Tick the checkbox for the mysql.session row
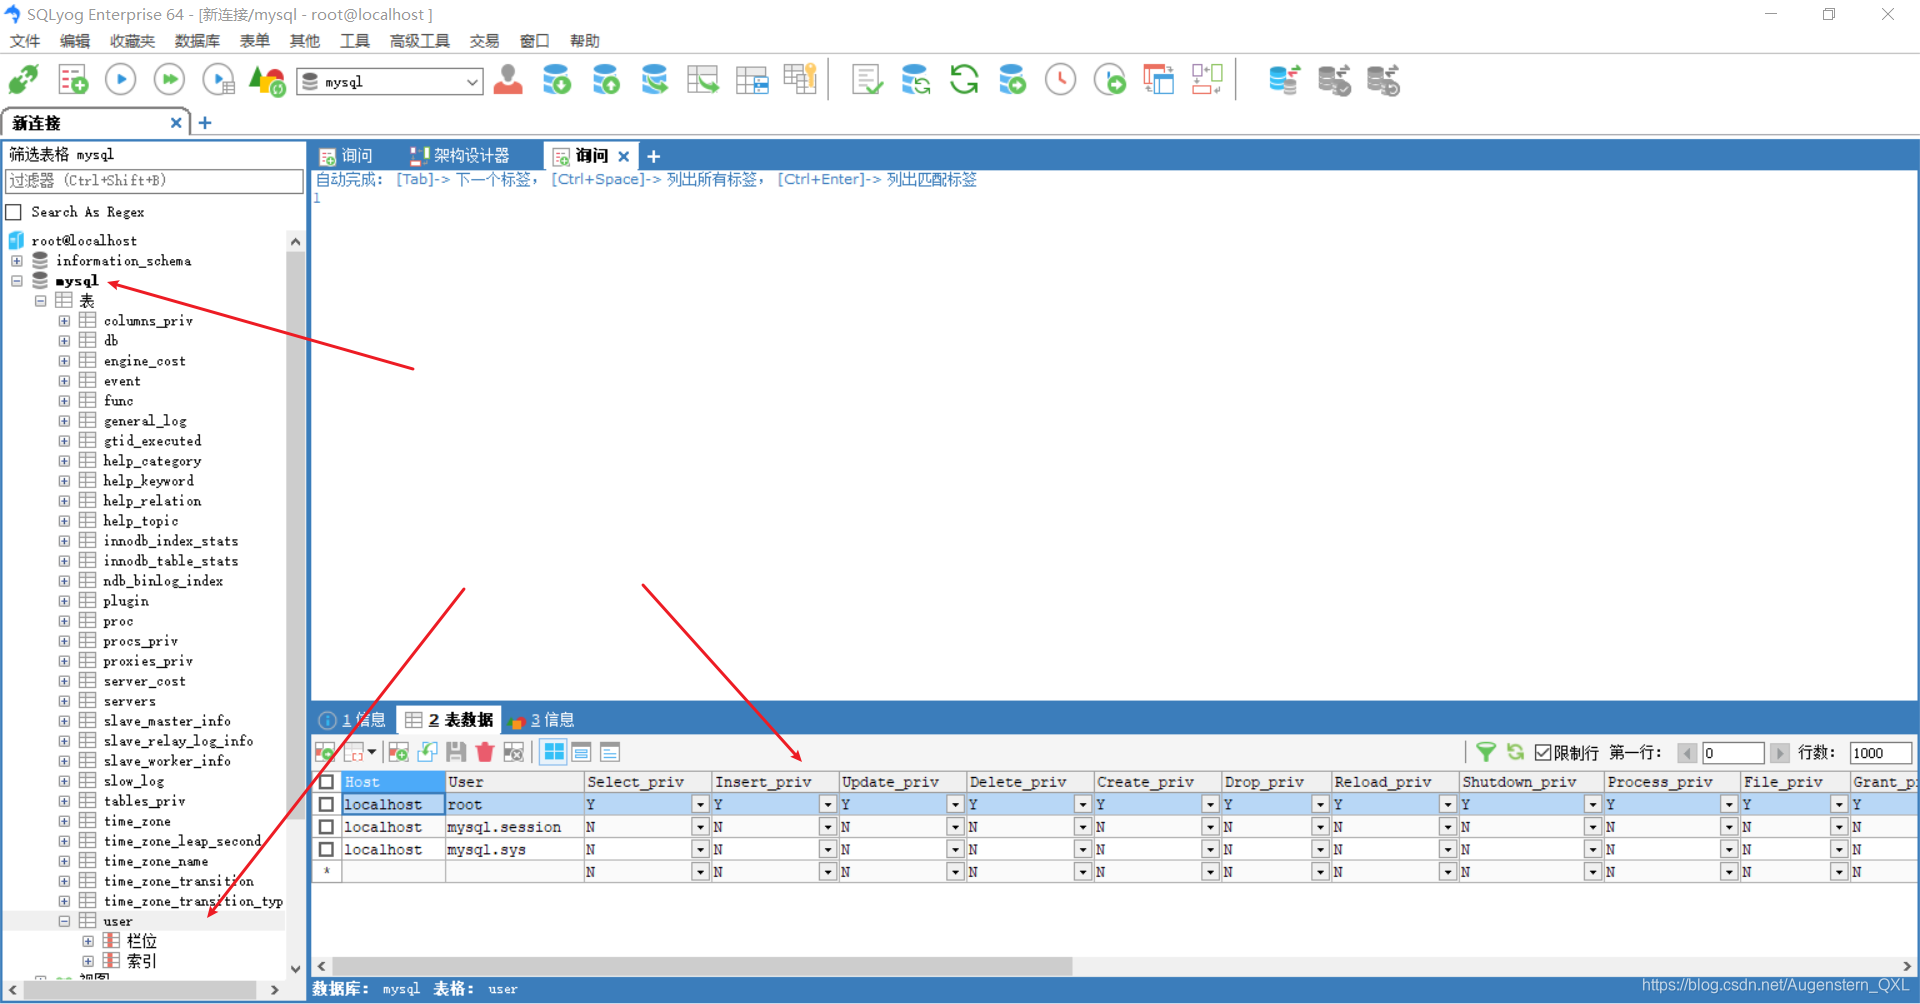The width and height of the screenshot is (1920, 1004). pos(326,827)
